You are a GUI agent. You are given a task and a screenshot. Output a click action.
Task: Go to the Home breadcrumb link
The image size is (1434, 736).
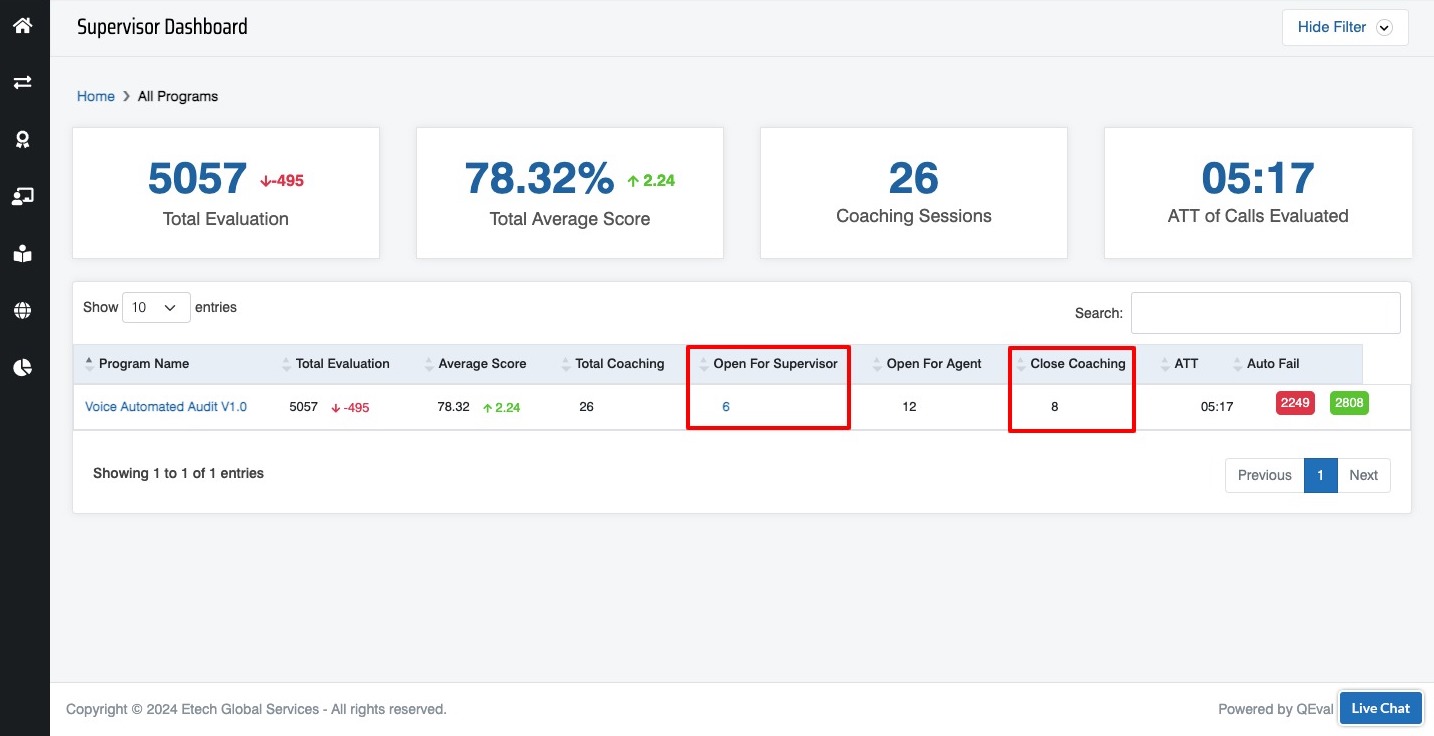(96, 96)
